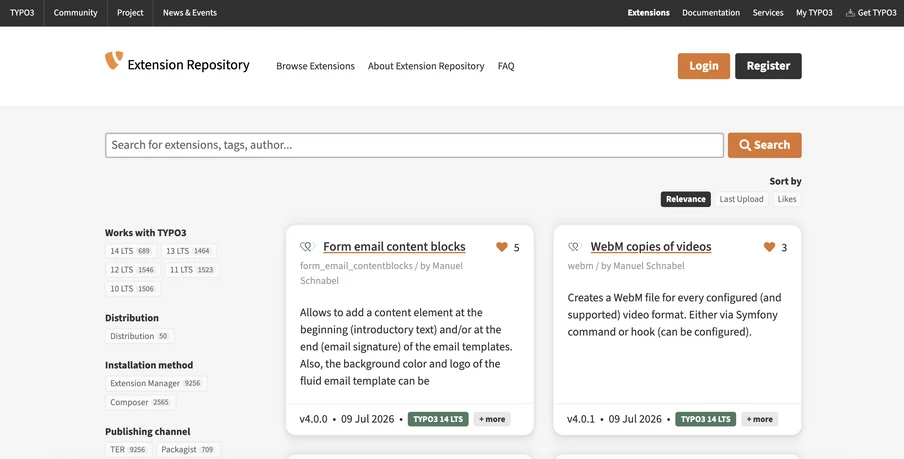Viewport: 904px width, 459px height.
Task: Sort results by Likes
Action: click(787, 199)
